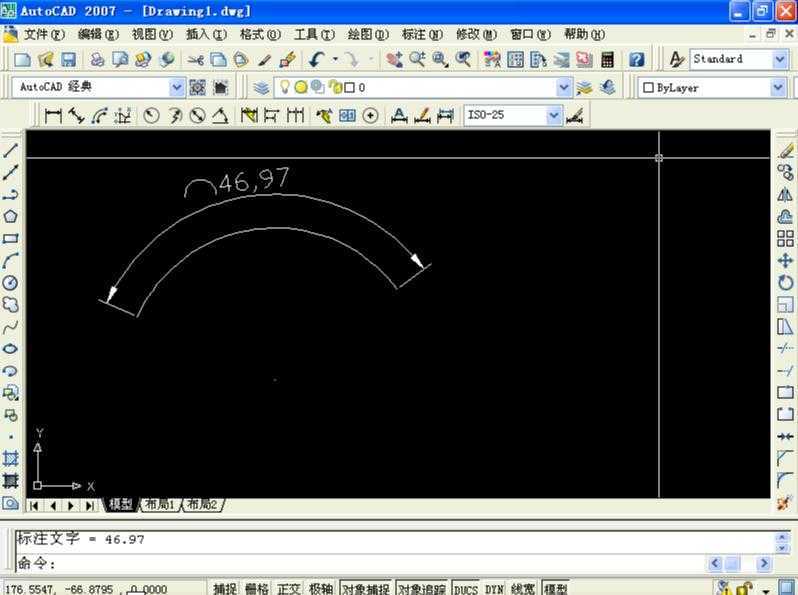Select the Diameter dimension tool
This screenshot has width=798, height=595.
197,116
